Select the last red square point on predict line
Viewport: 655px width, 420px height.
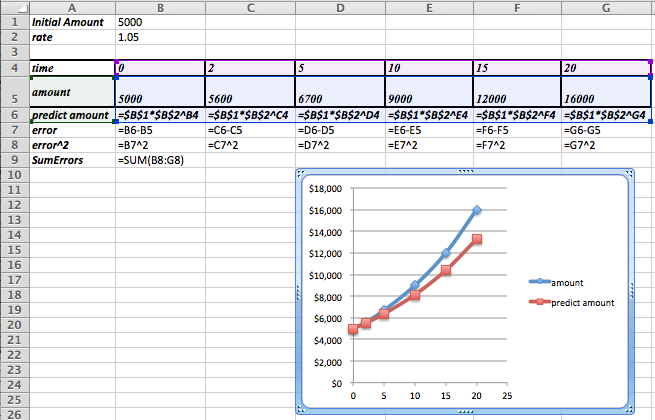click(477, 239)
